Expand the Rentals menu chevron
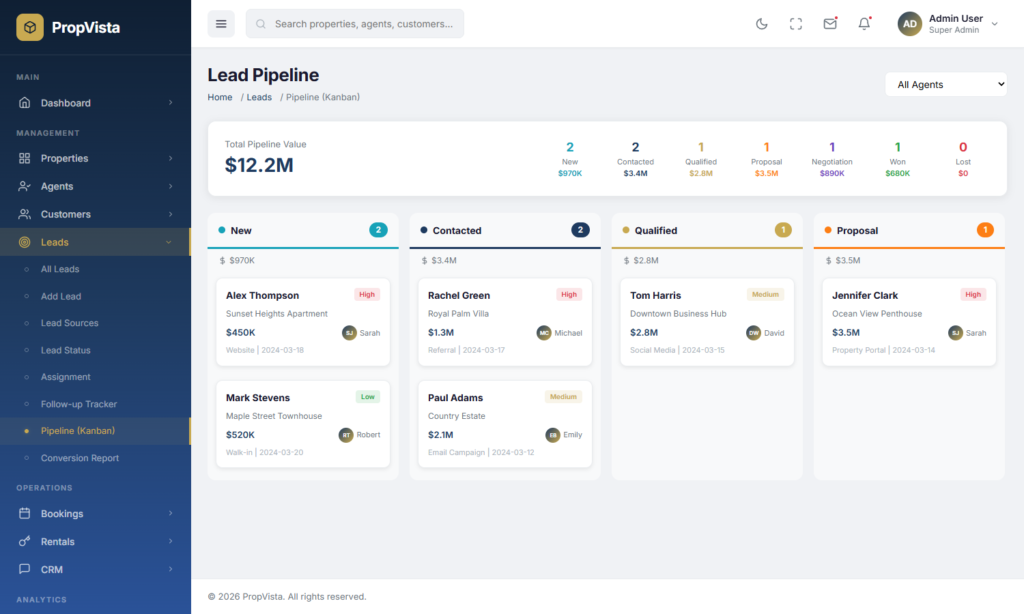The image size is (1024, 614). tap(170, 541)
